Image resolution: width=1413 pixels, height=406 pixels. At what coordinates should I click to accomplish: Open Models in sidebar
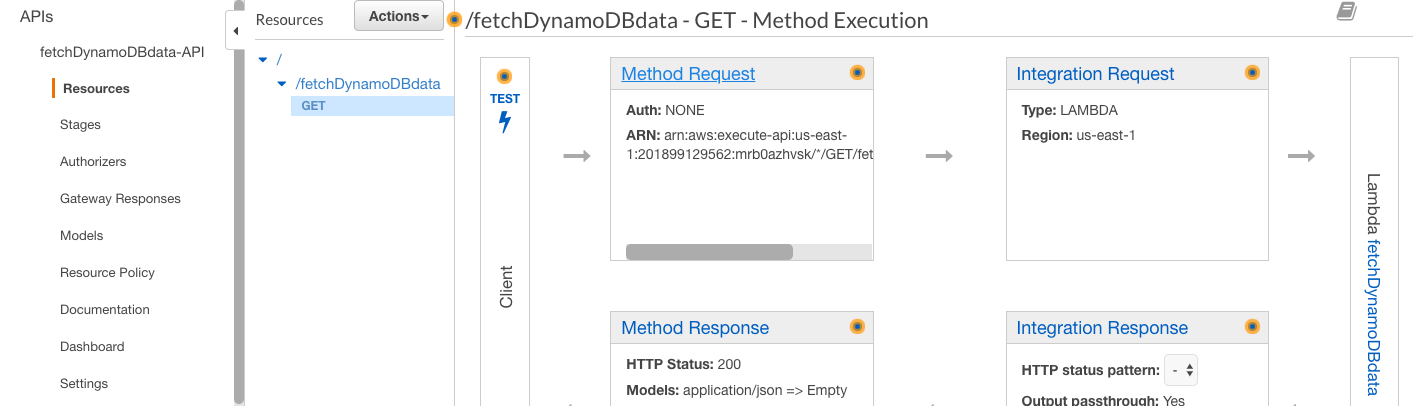click(82, 236)
